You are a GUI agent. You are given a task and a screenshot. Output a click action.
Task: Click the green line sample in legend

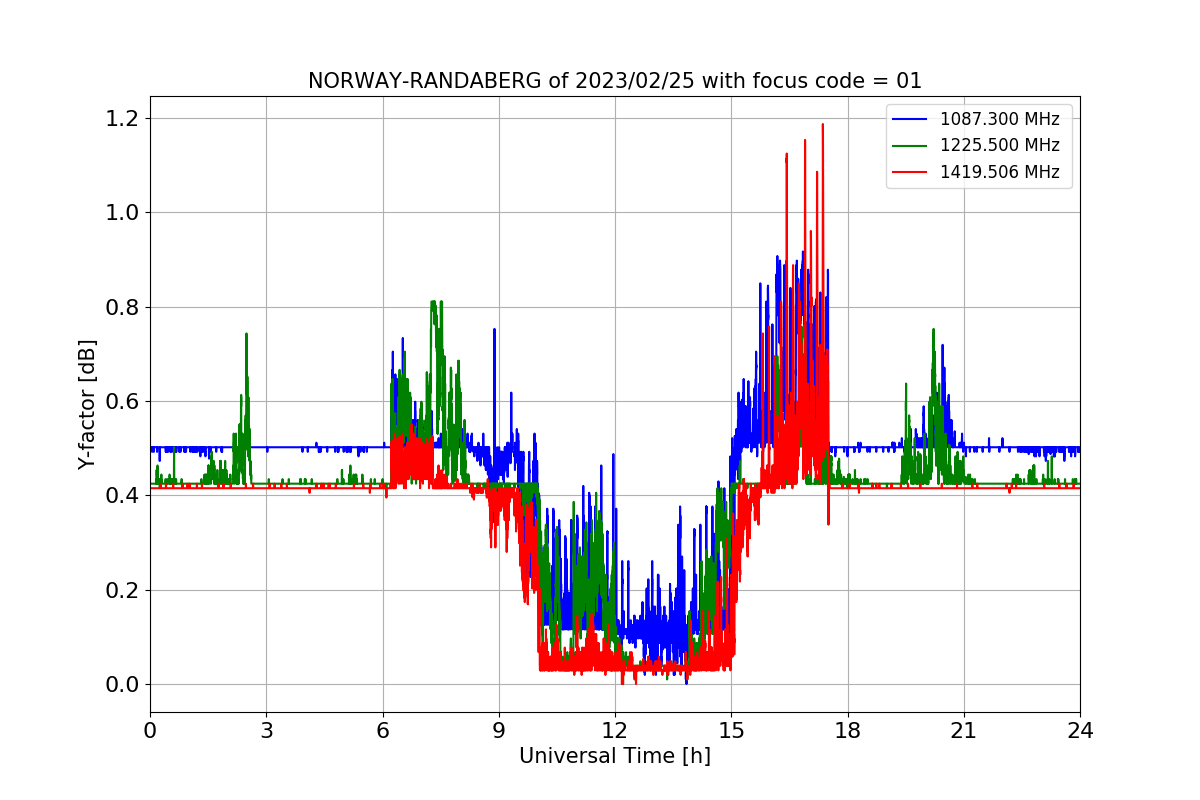click(911, 146)
